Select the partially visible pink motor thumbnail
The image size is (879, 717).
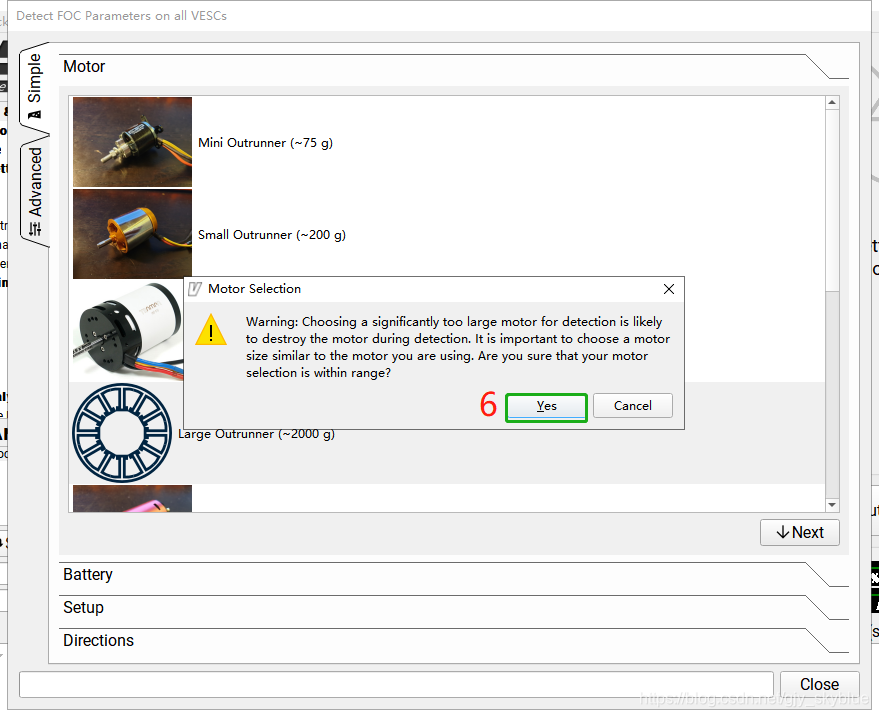click(132, 498)
